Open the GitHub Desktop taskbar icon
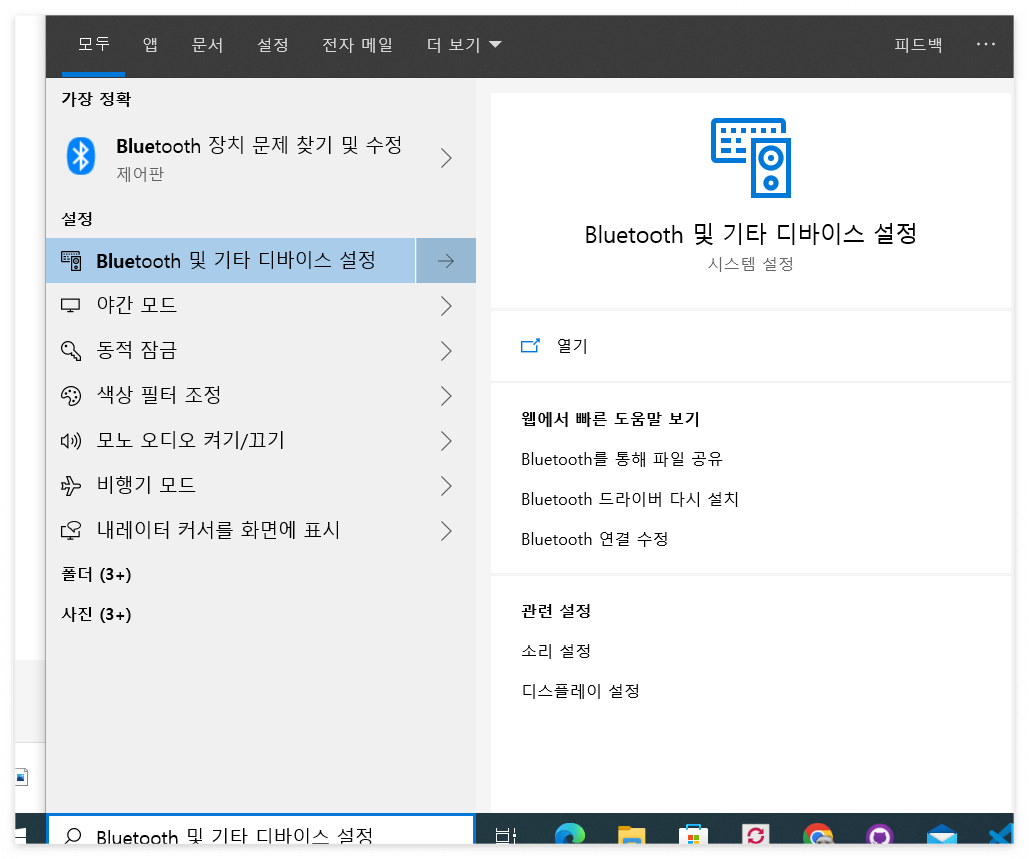Viewport: 1029px width, 859px height. 879,834
